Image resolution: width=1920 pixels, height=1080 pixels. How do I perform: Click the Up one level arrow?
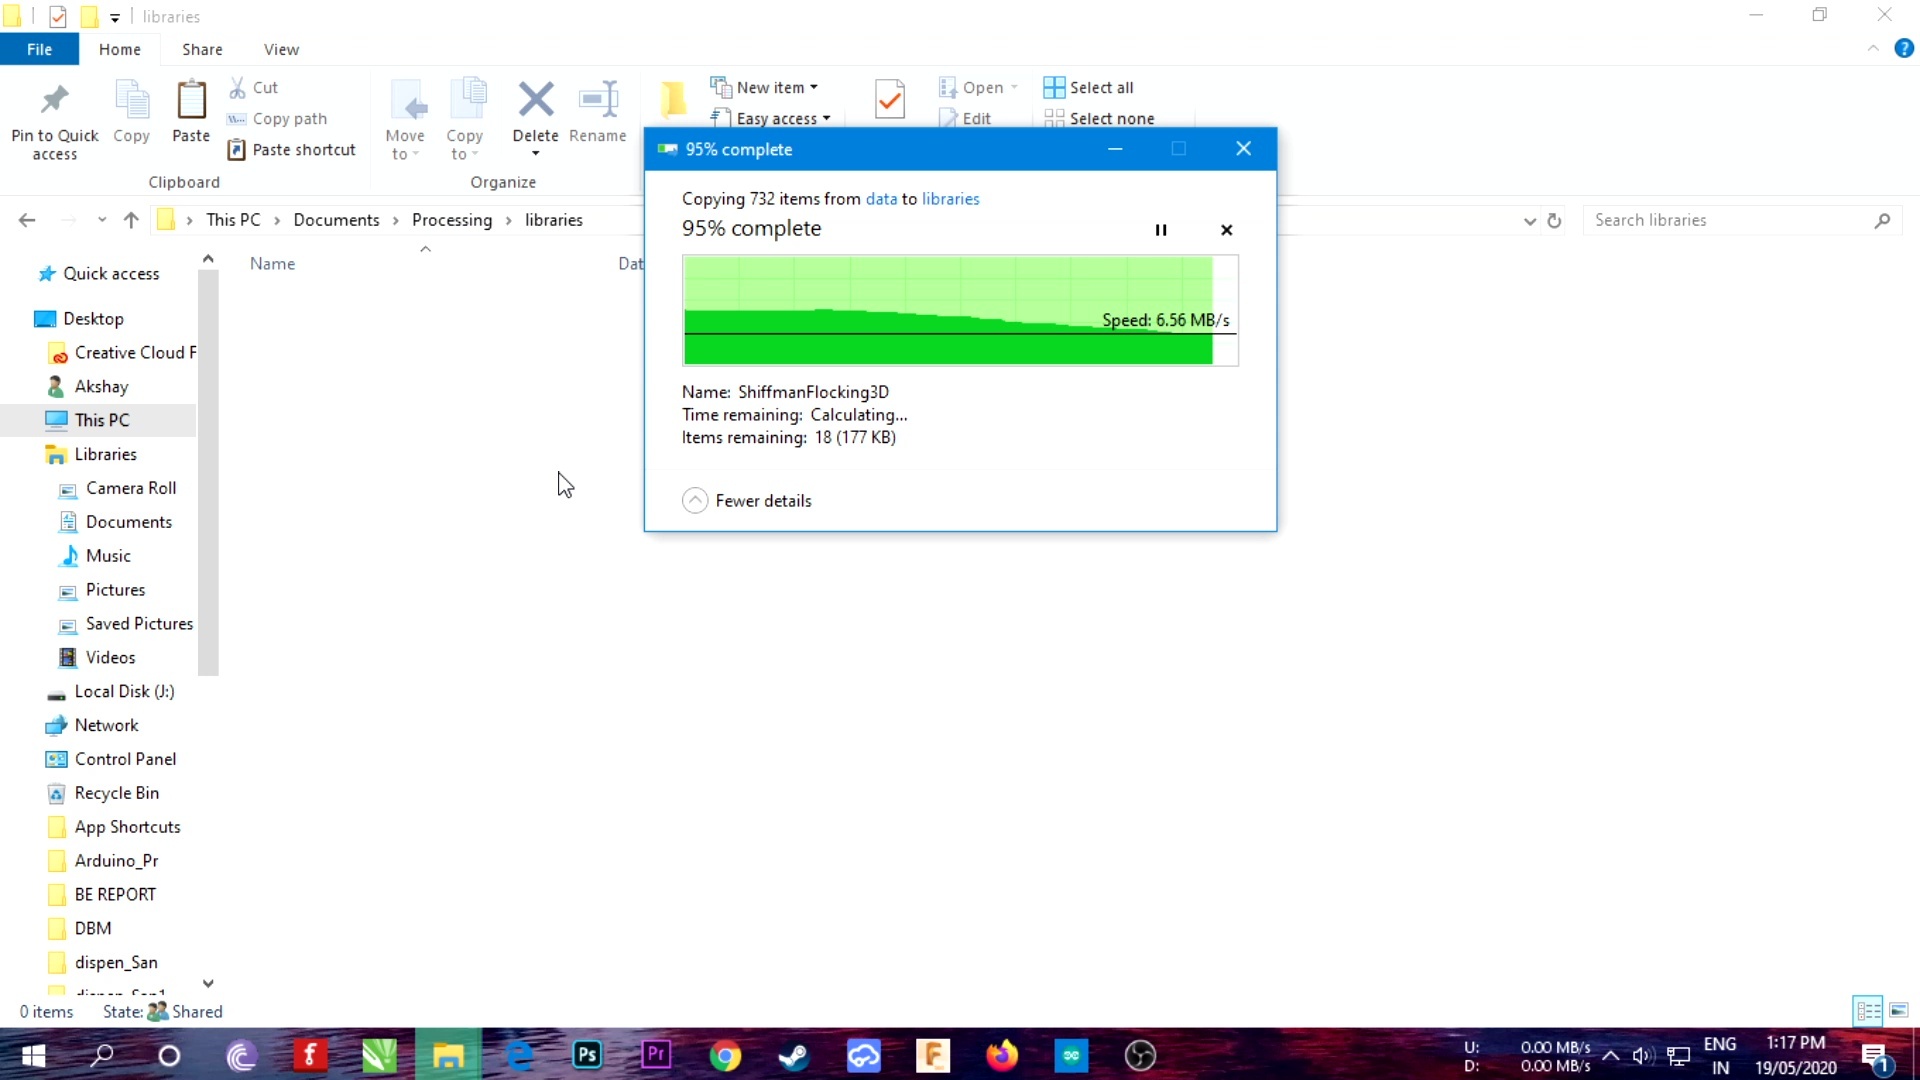(131, 220)
